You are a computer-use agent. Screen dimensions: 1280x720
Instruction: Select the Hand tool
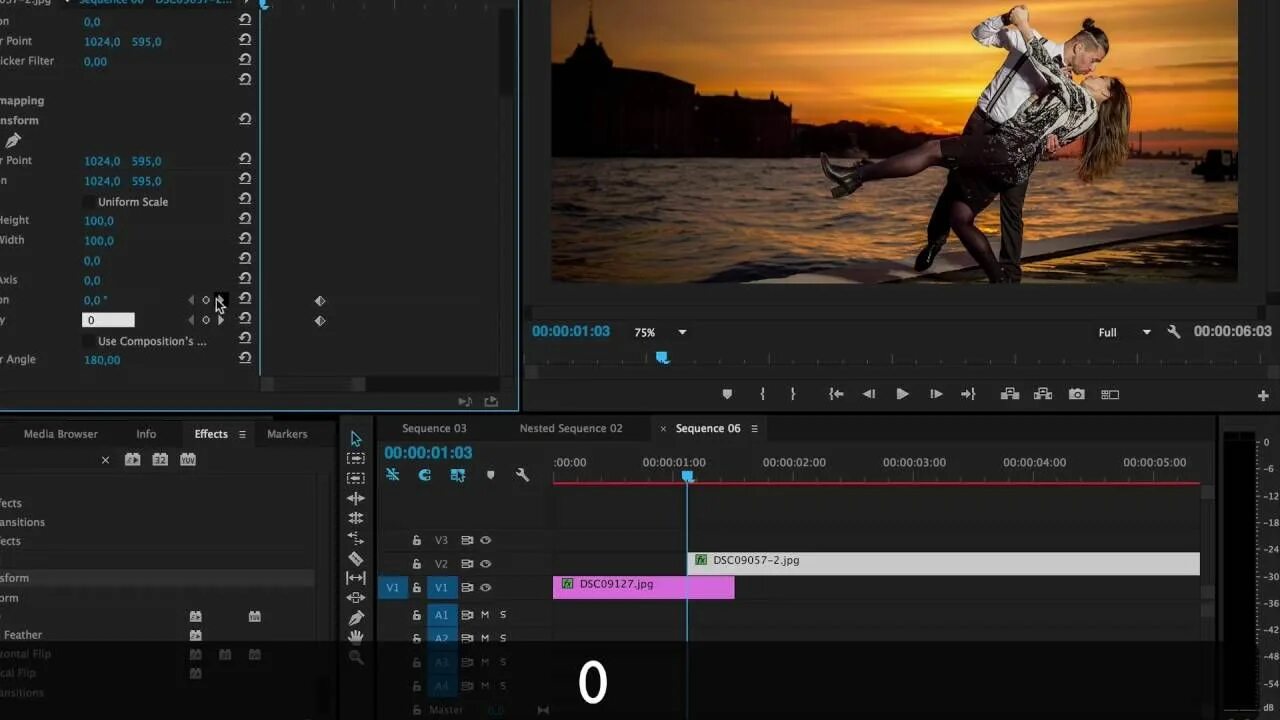coord(355,637)
